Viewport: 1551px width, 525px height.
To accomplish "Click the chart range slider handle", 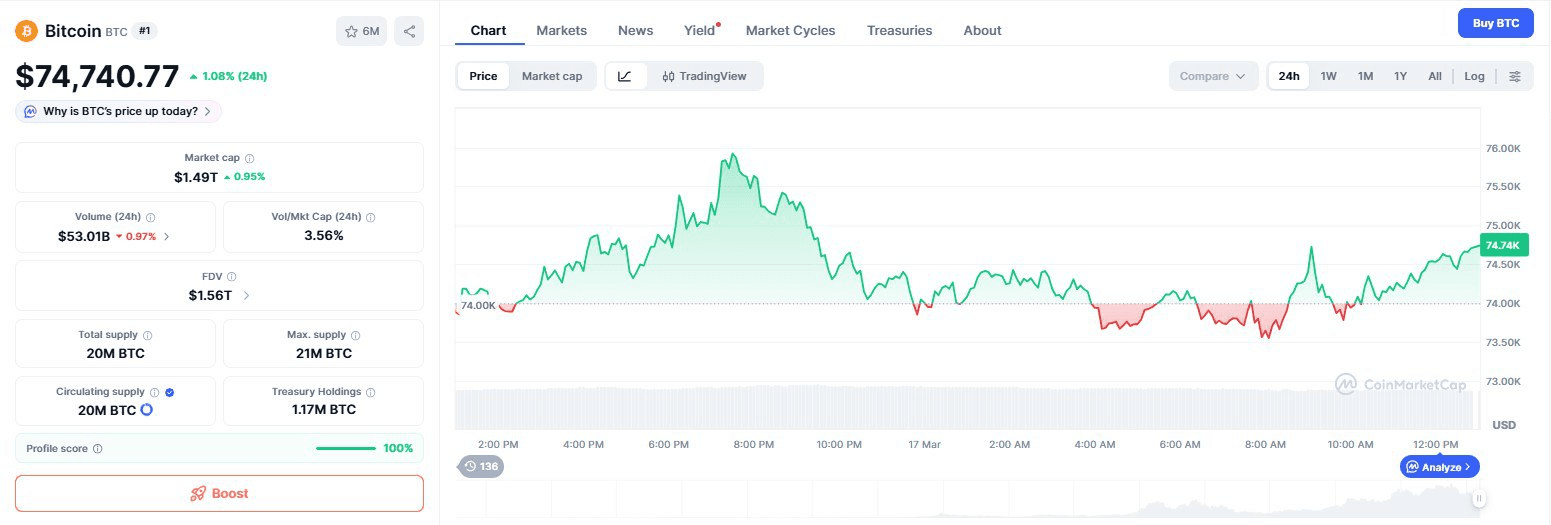I will (1478, 498).
